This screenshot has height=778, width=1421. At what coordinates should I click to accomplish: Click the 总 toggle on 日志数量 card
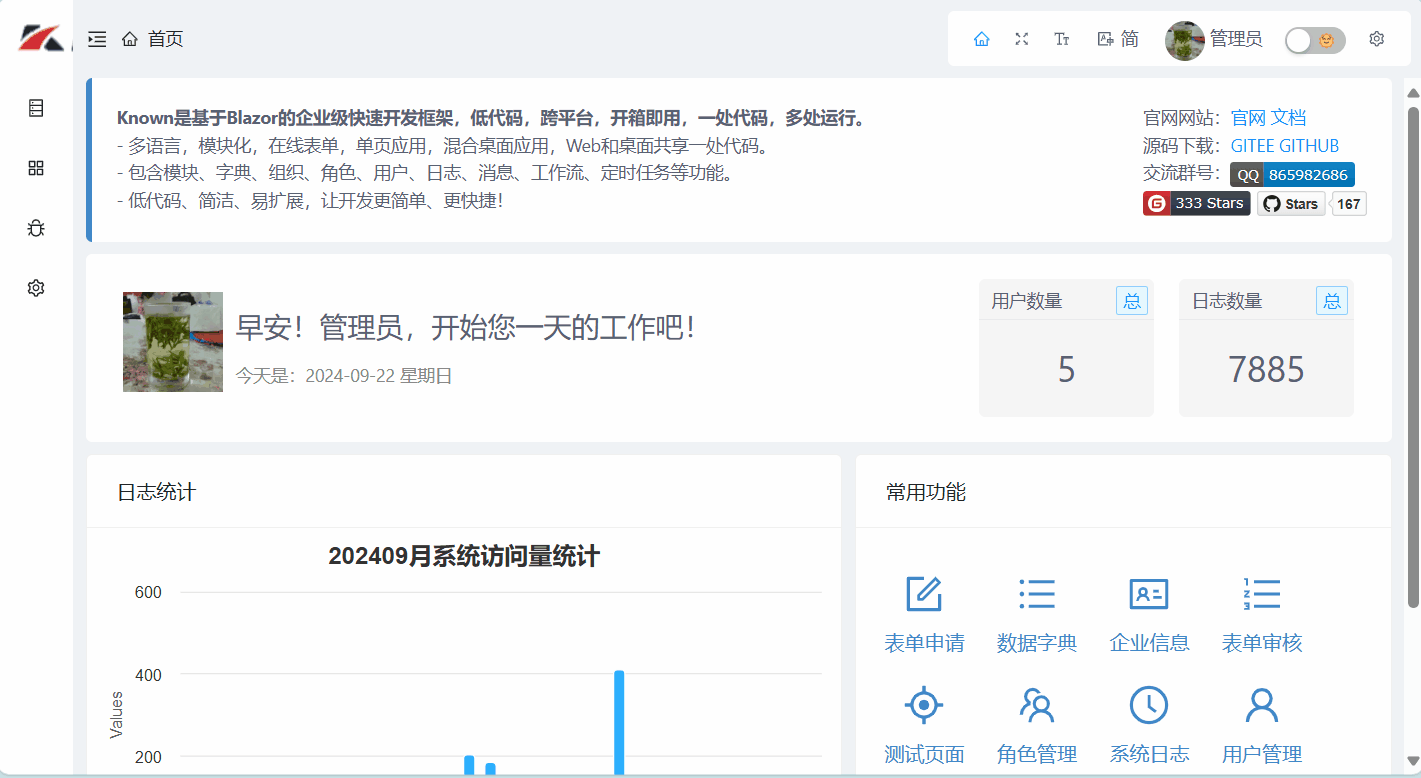tap(1331, 300)
